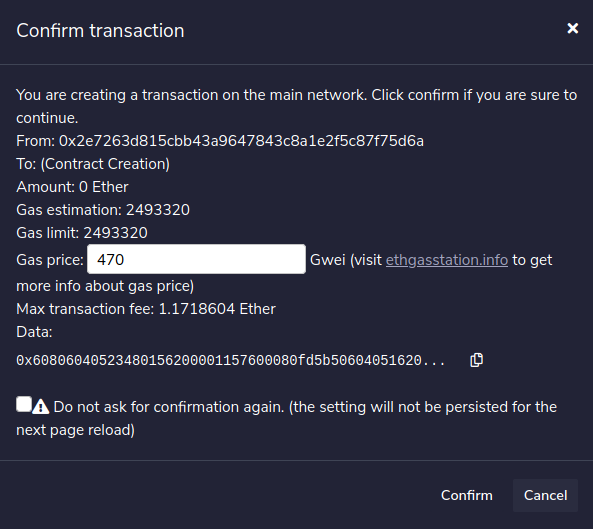593x529 pixels.
Task: Focus the Gas price input field
Action: tap(196, 259)
